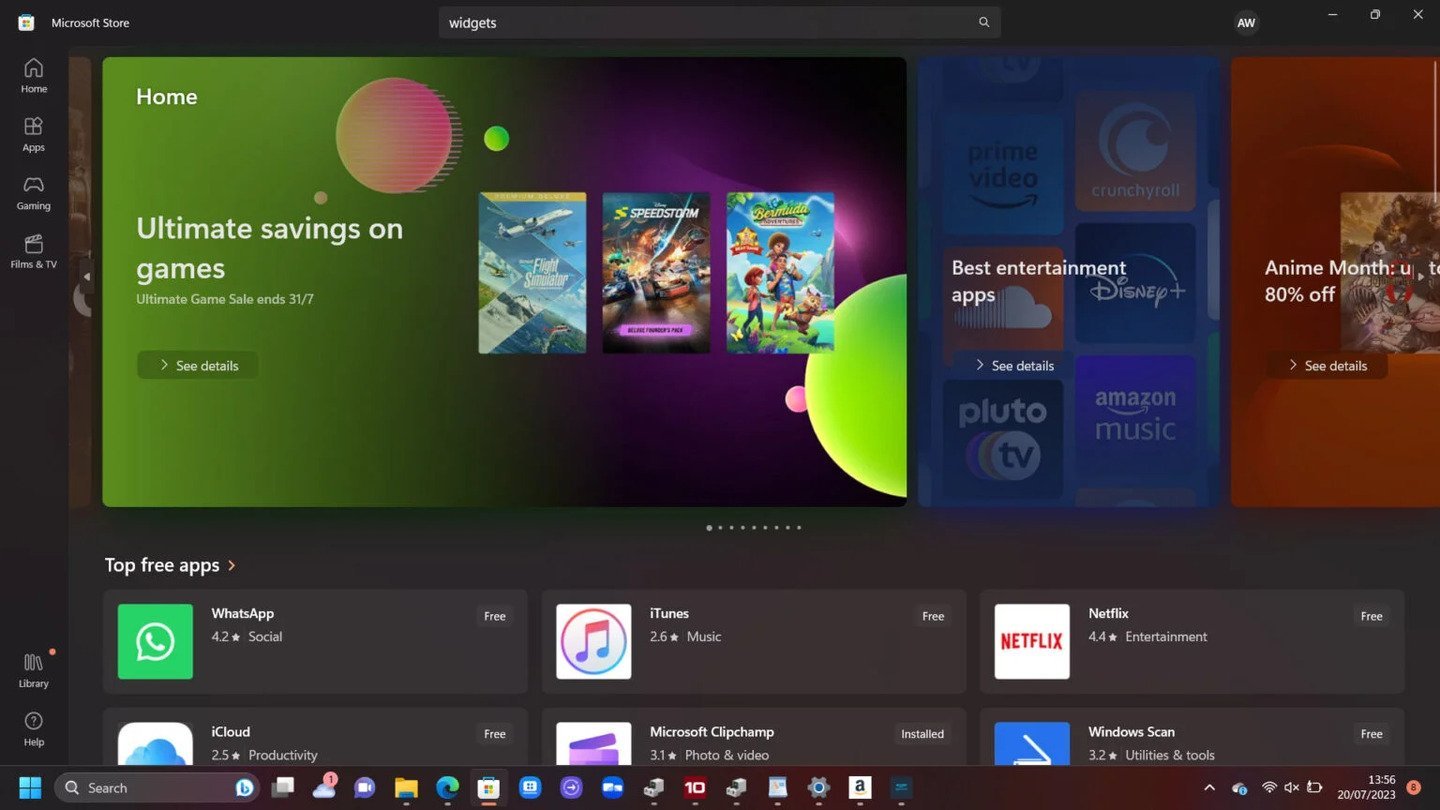Select the first carousel page dot

tap(709, 527)
